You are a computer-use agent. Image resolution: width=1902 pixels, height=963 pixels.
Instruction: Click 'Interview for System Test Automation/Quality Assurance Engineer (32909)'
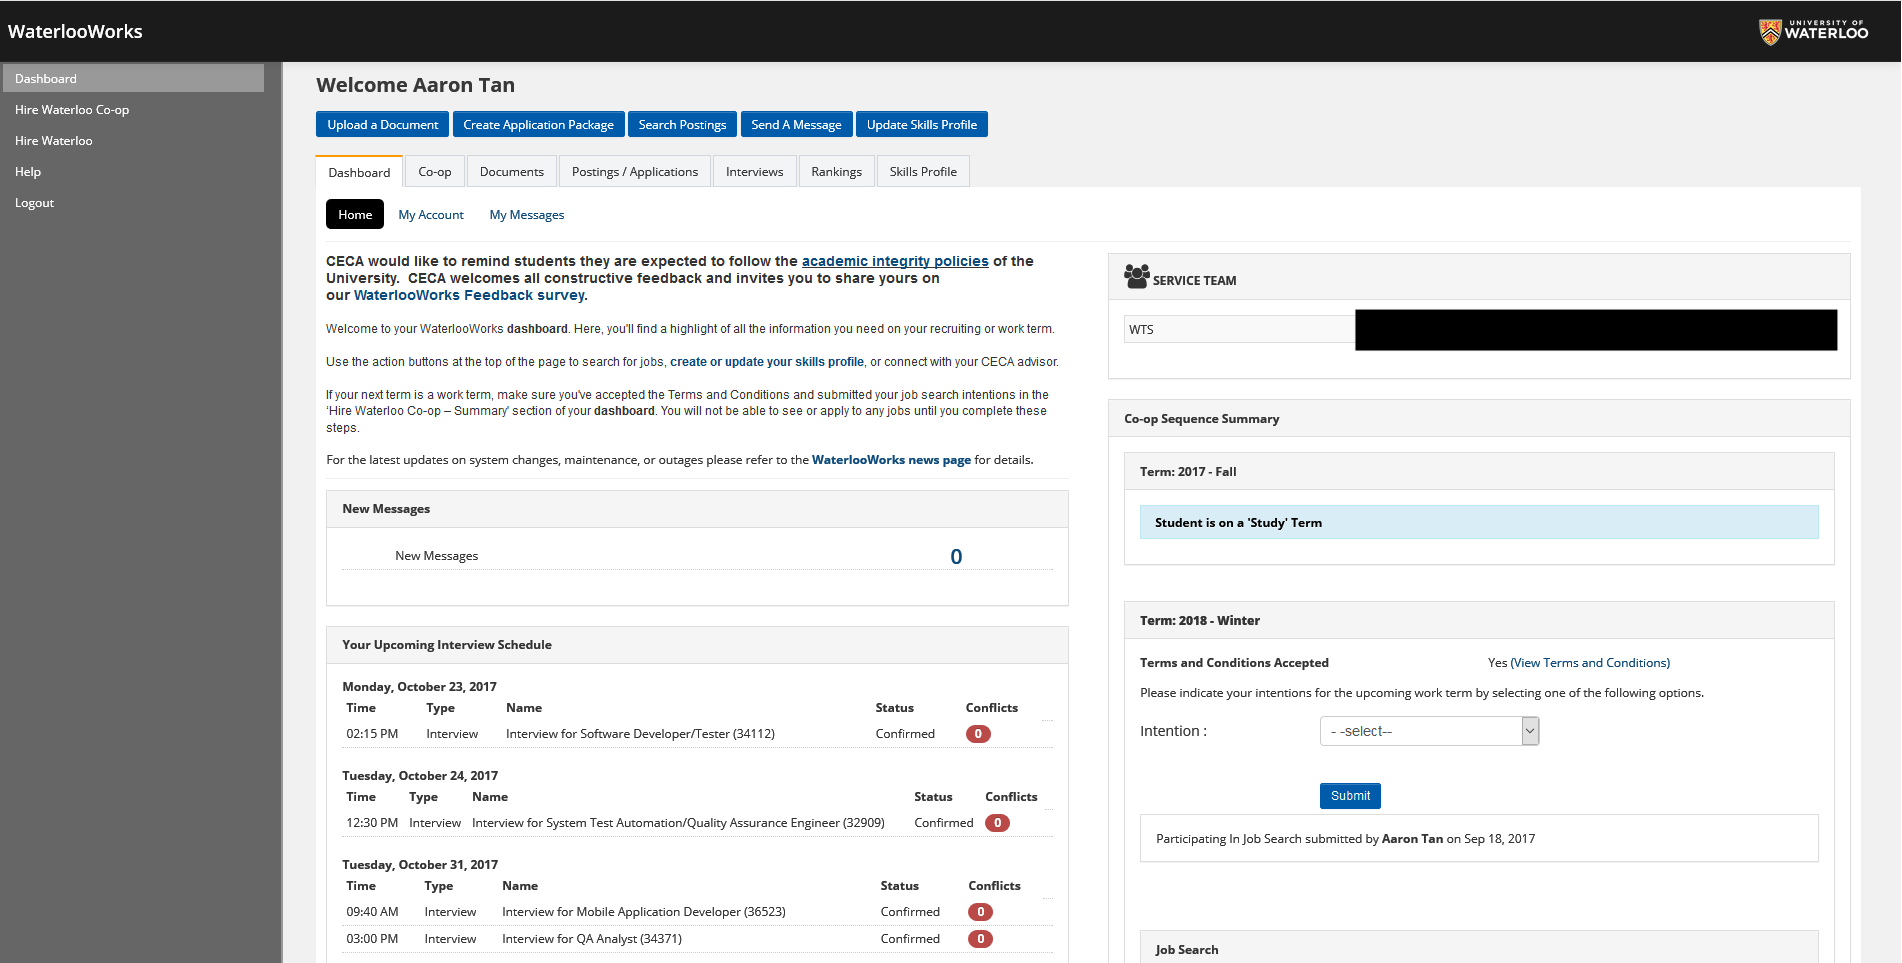[678, 823]
